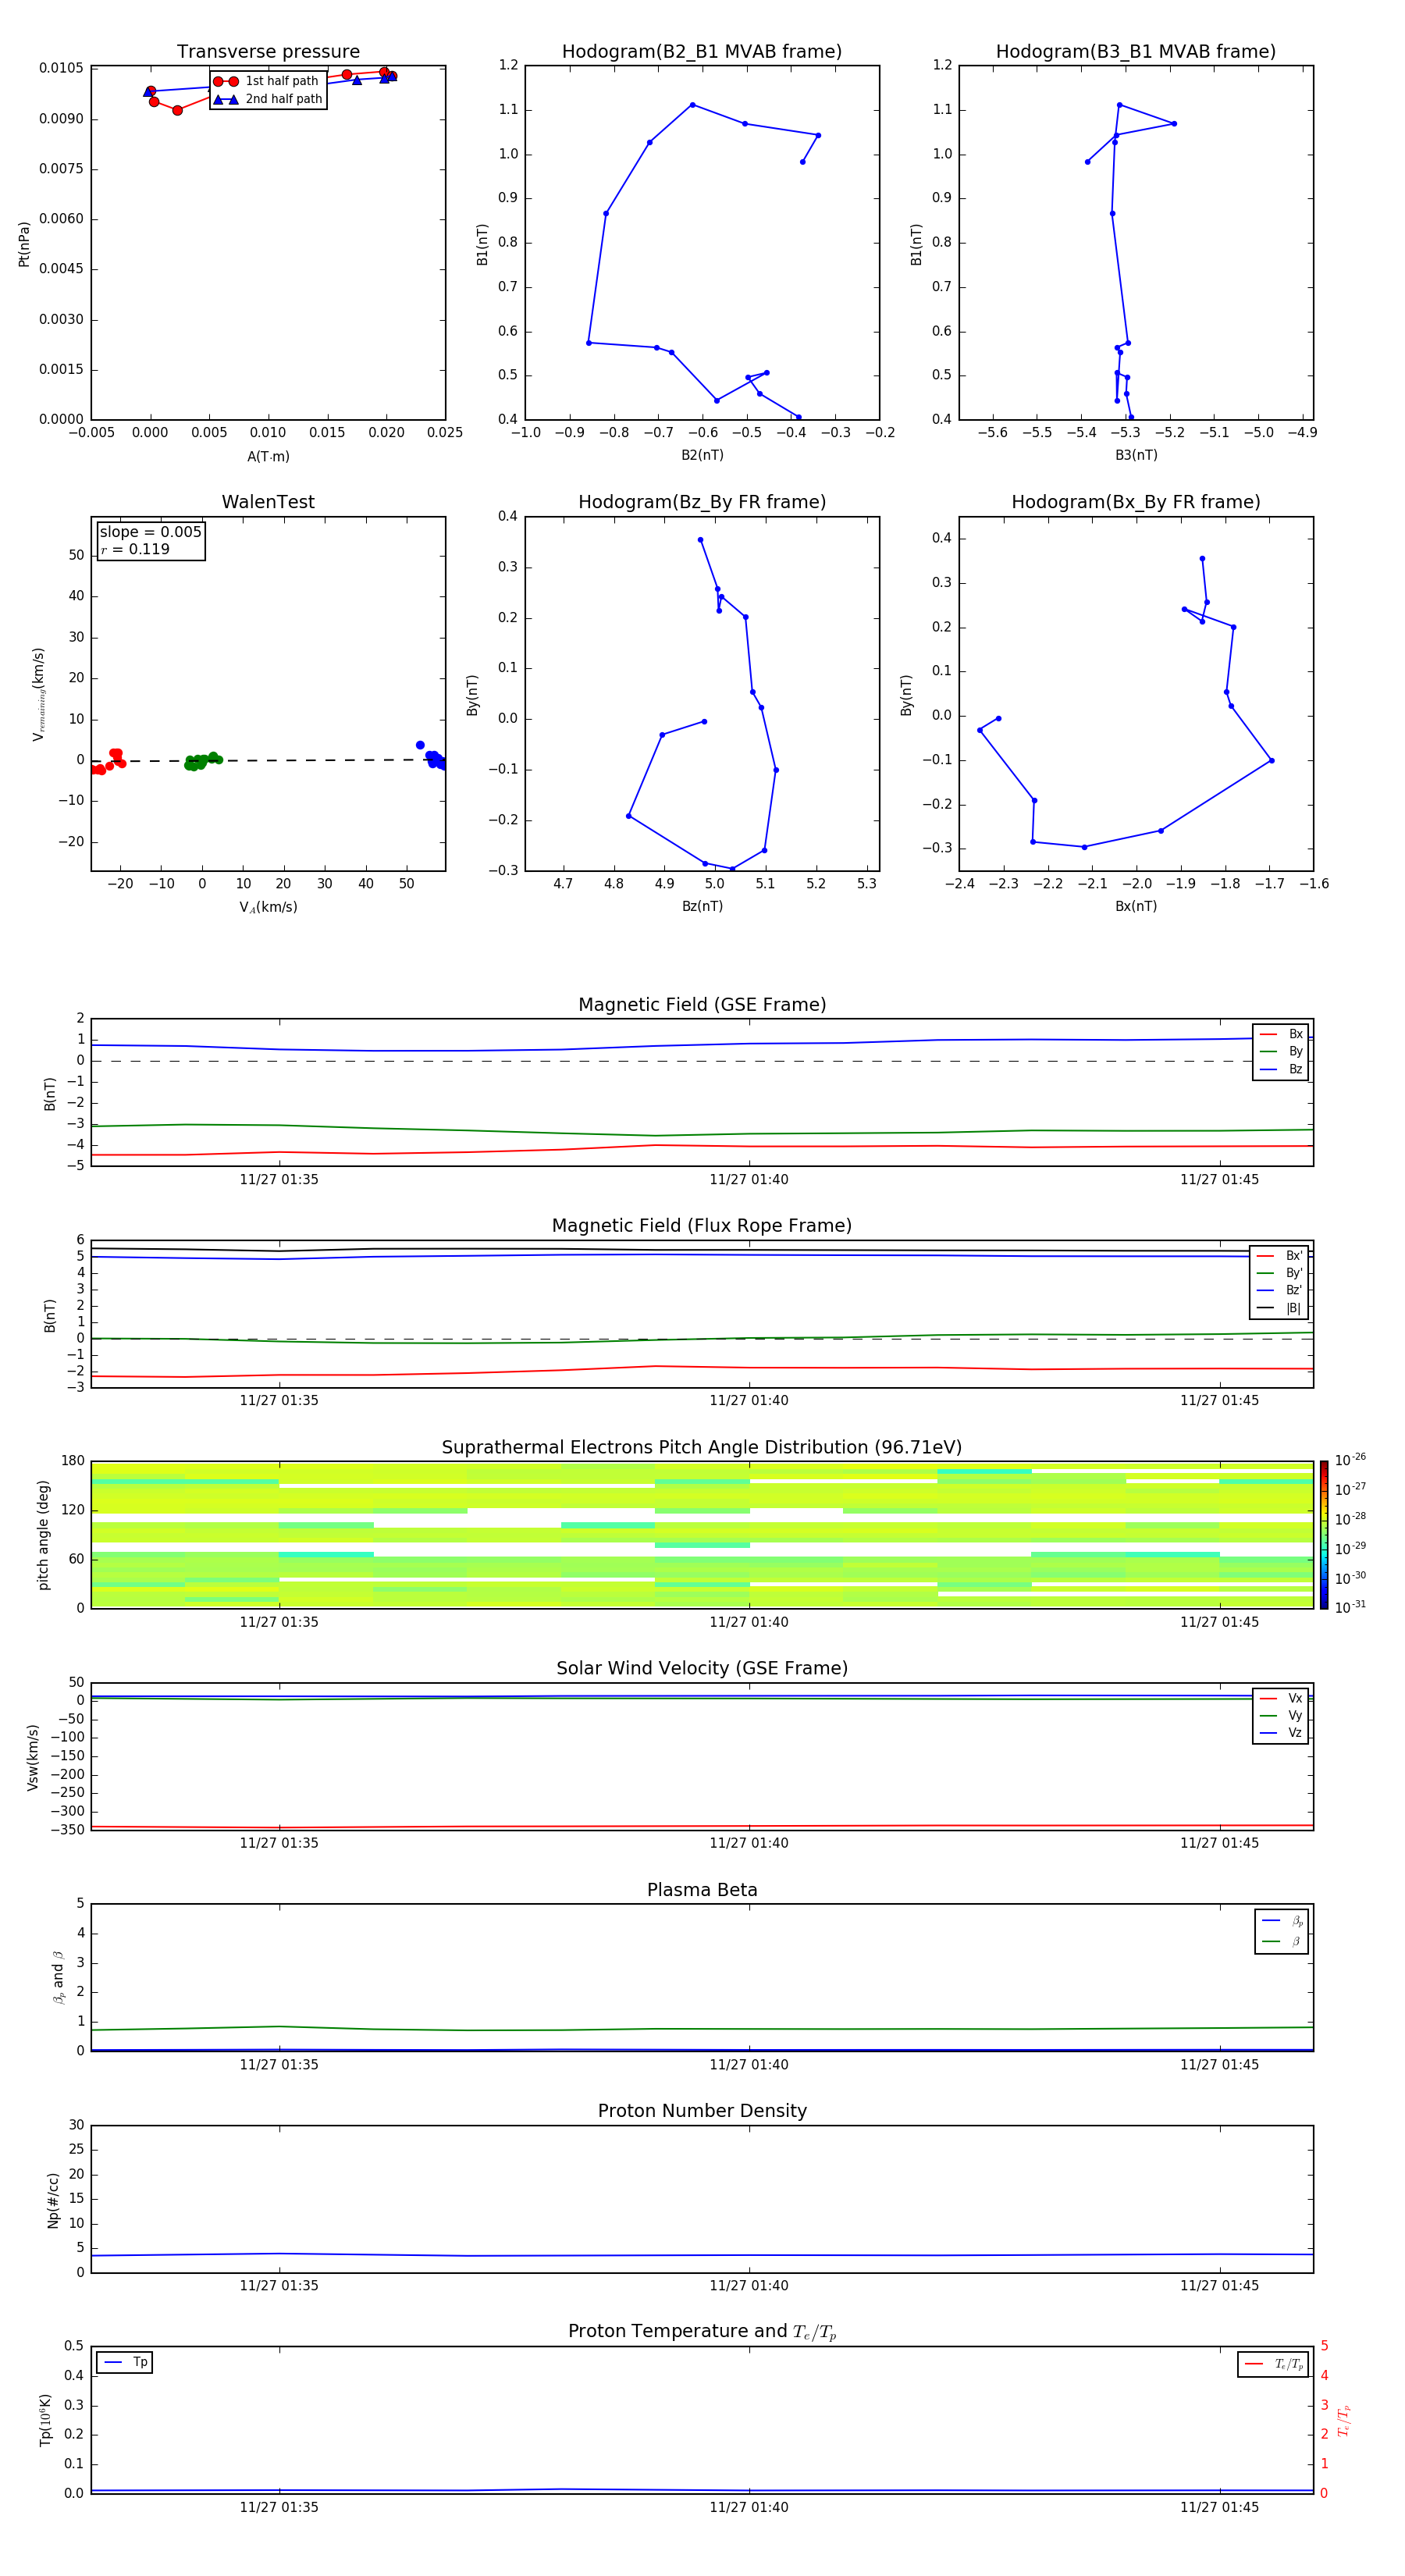Click 'By' legend entry in GSE magnetic field plot
1405x2576 pixels.
(x=1281, y=1051)
